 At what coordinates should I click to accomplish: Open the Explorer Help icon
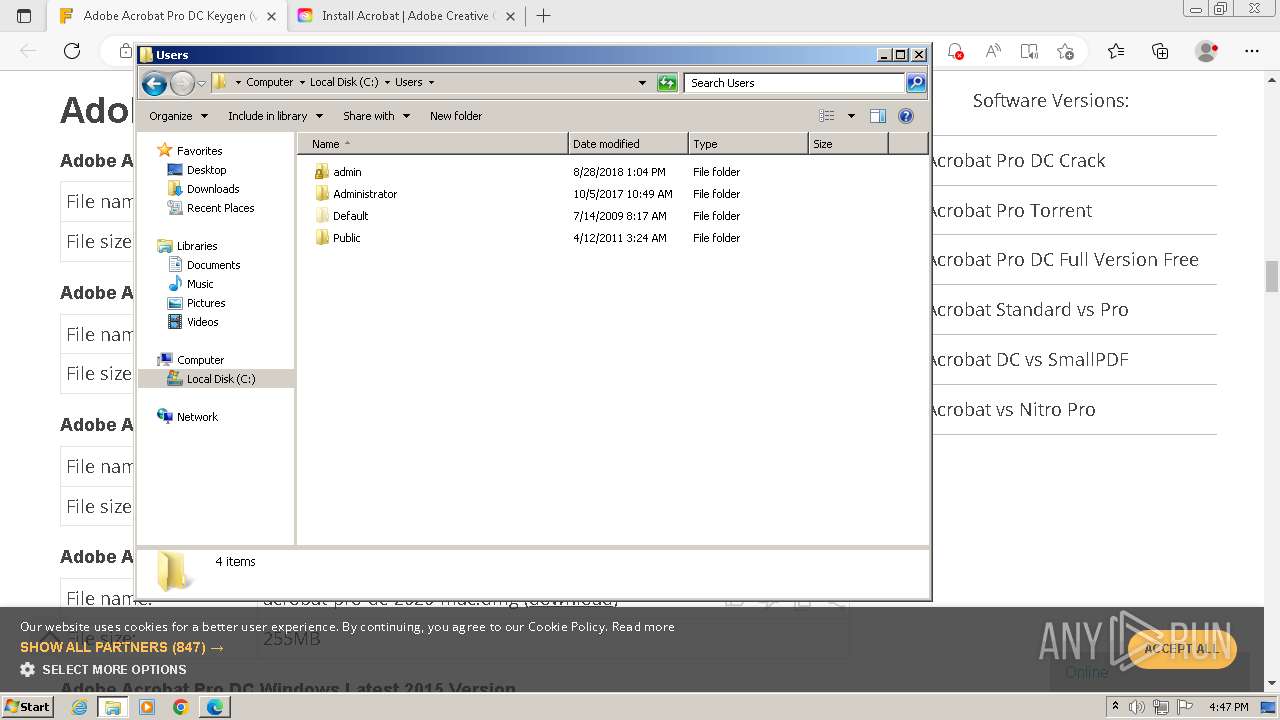click(x=906, y=116)
